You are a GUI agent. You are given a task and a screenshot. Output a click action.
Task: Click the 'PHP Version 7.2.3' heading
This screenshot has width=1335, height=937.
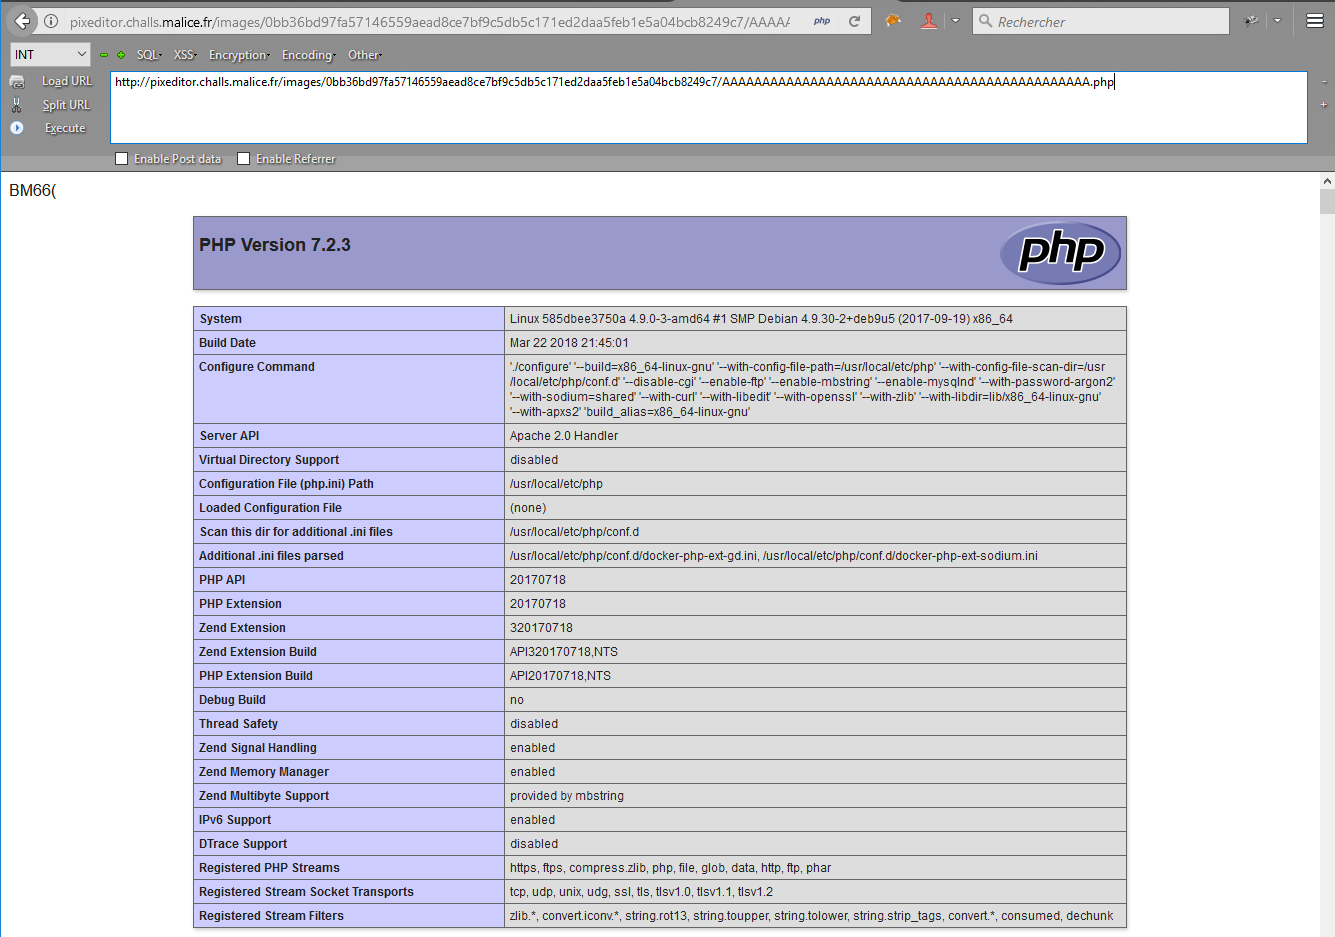click(275, 245)
